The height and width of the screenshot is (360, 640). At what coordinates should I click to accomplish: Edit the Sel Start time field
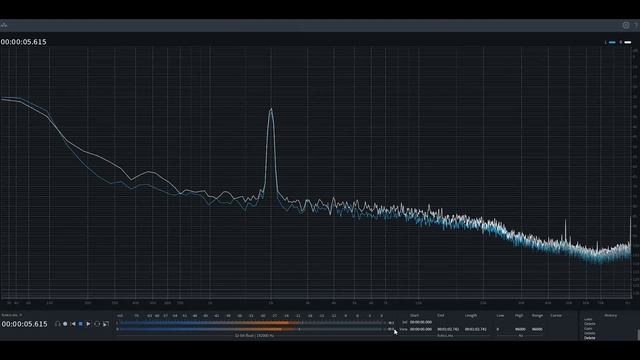click(421, 322)
